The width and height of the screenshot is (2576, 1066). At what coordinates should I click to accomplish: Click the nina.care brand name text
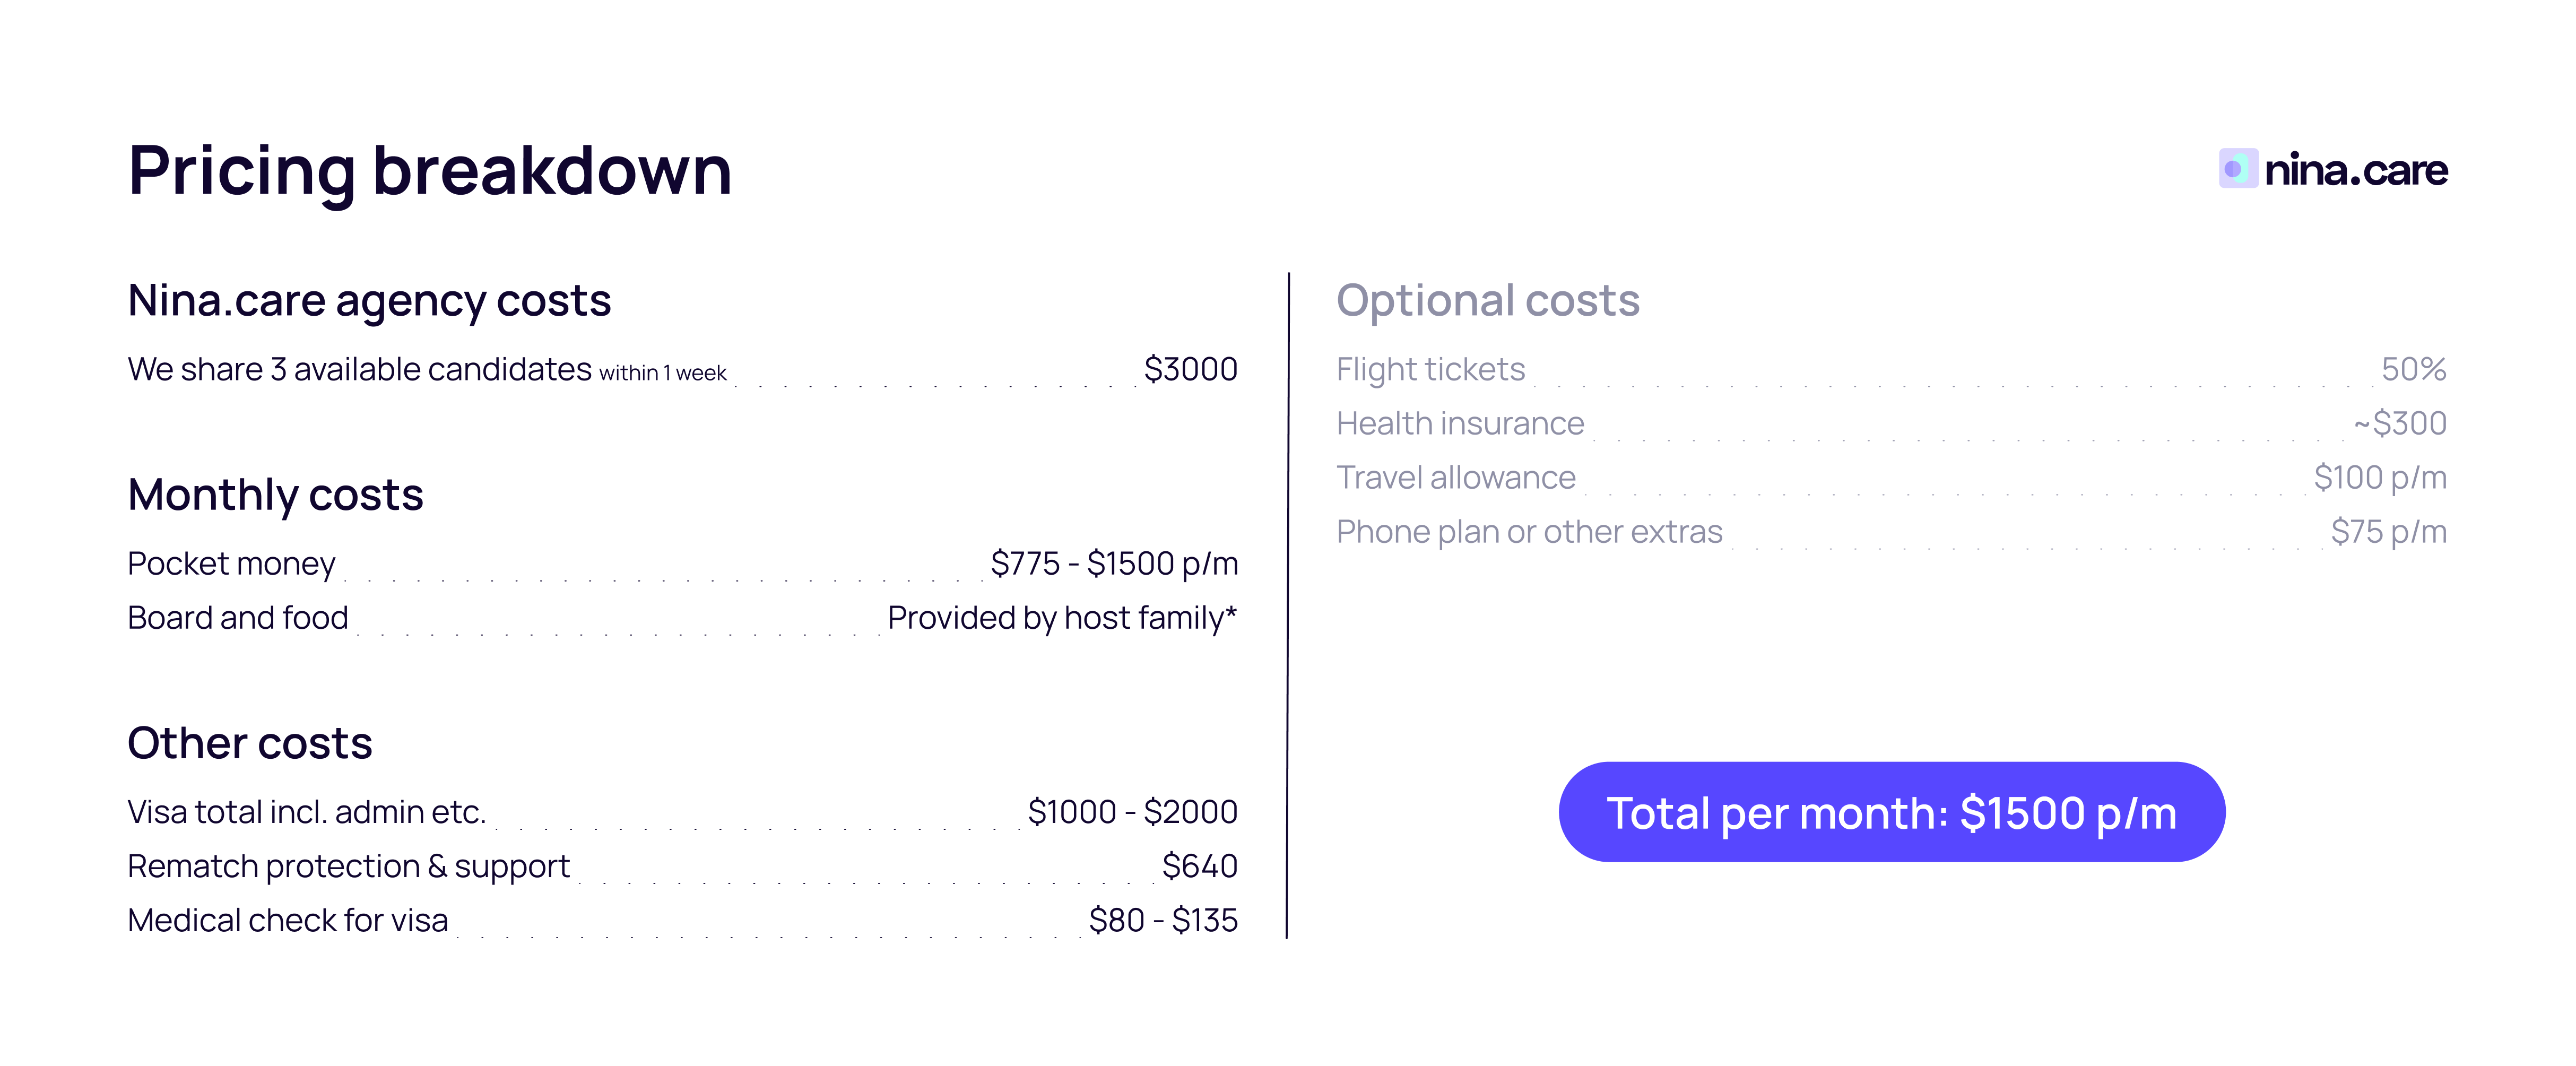point(2355,170)
